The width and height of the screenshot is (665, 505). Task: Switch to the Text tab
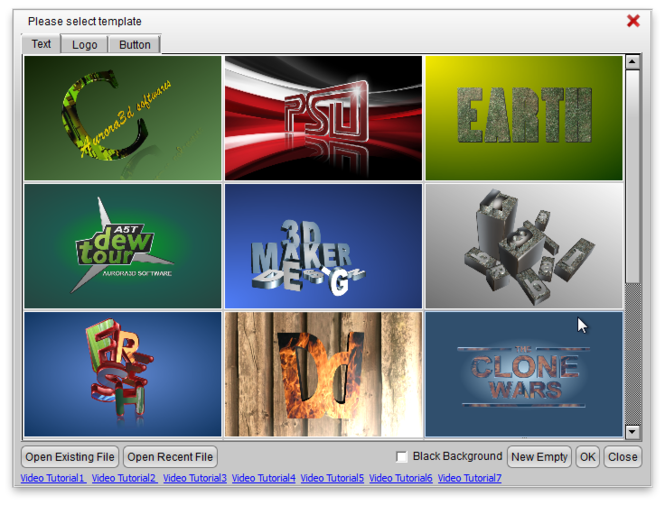click(41, 44)
